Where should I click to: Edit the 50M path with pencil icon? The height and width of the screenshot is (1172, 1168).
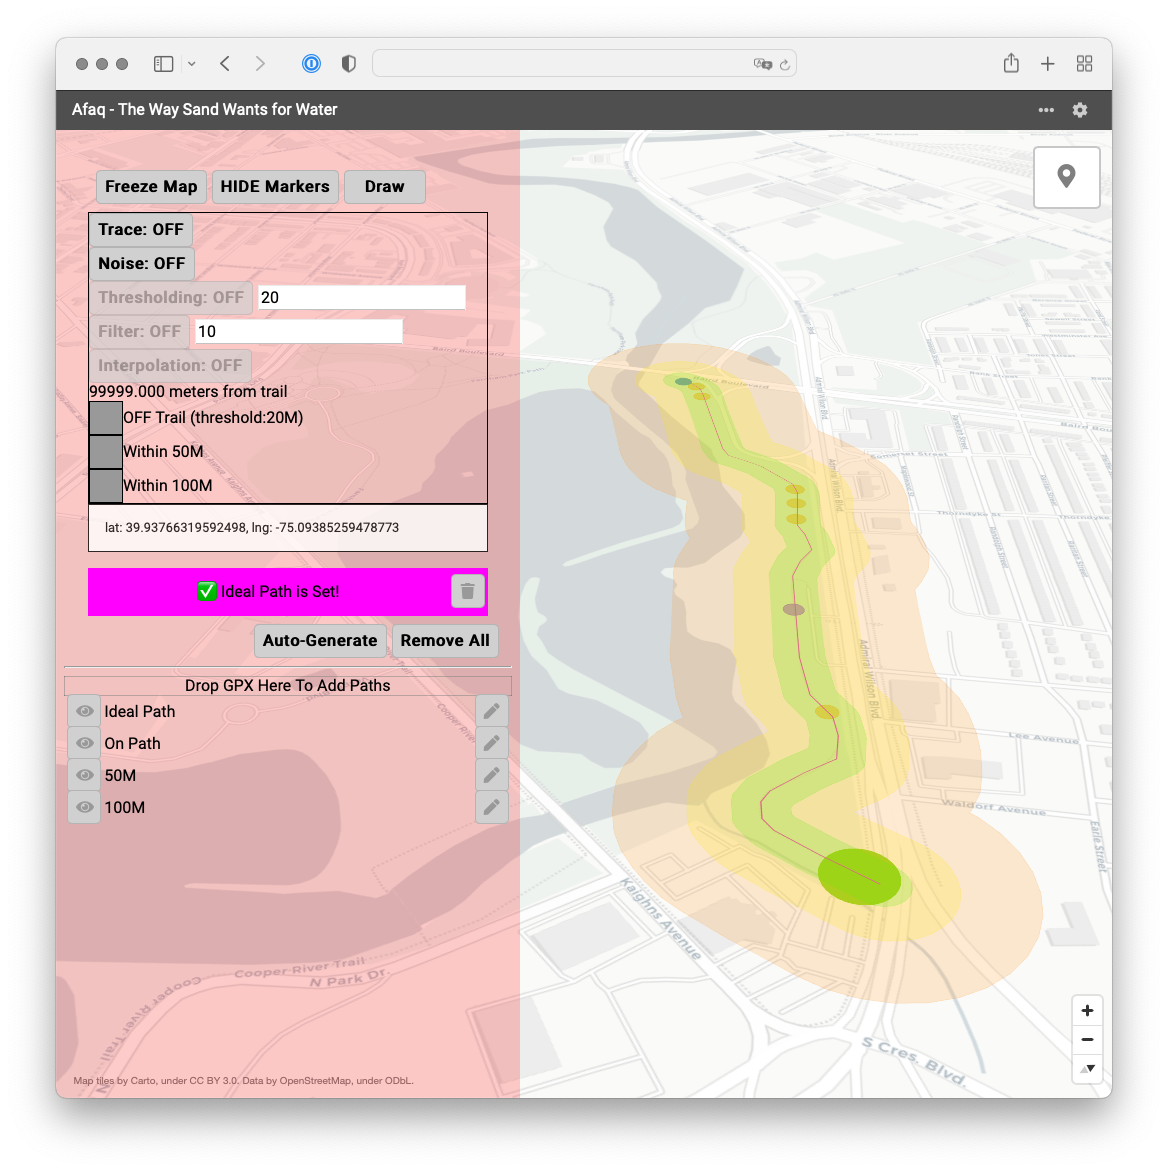pos(492,776)
